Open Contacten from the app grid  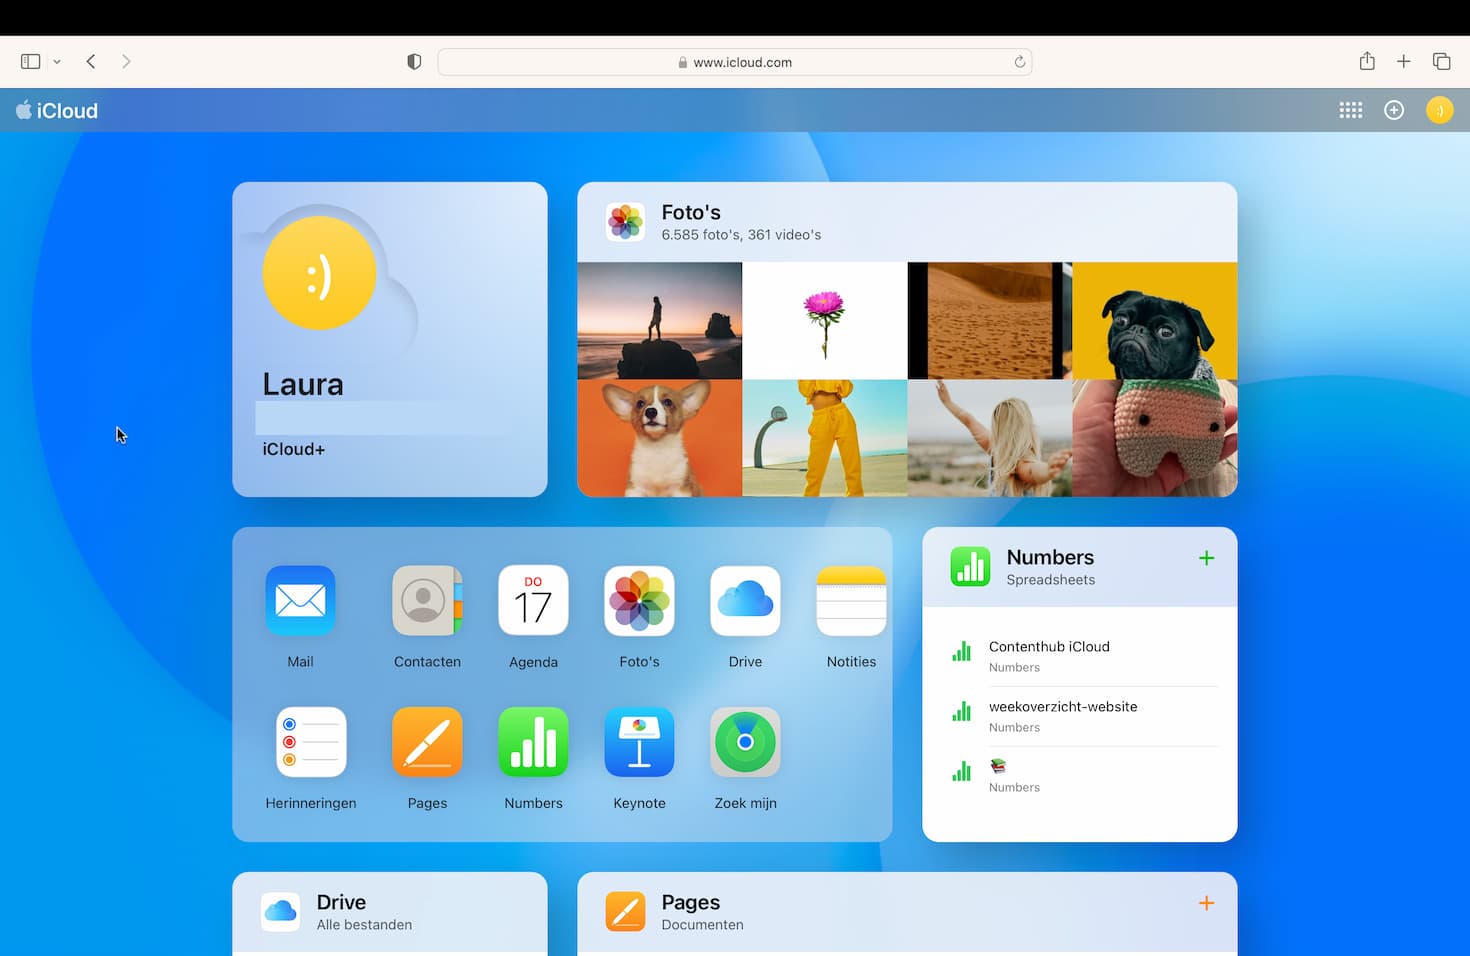coord(427,600)
